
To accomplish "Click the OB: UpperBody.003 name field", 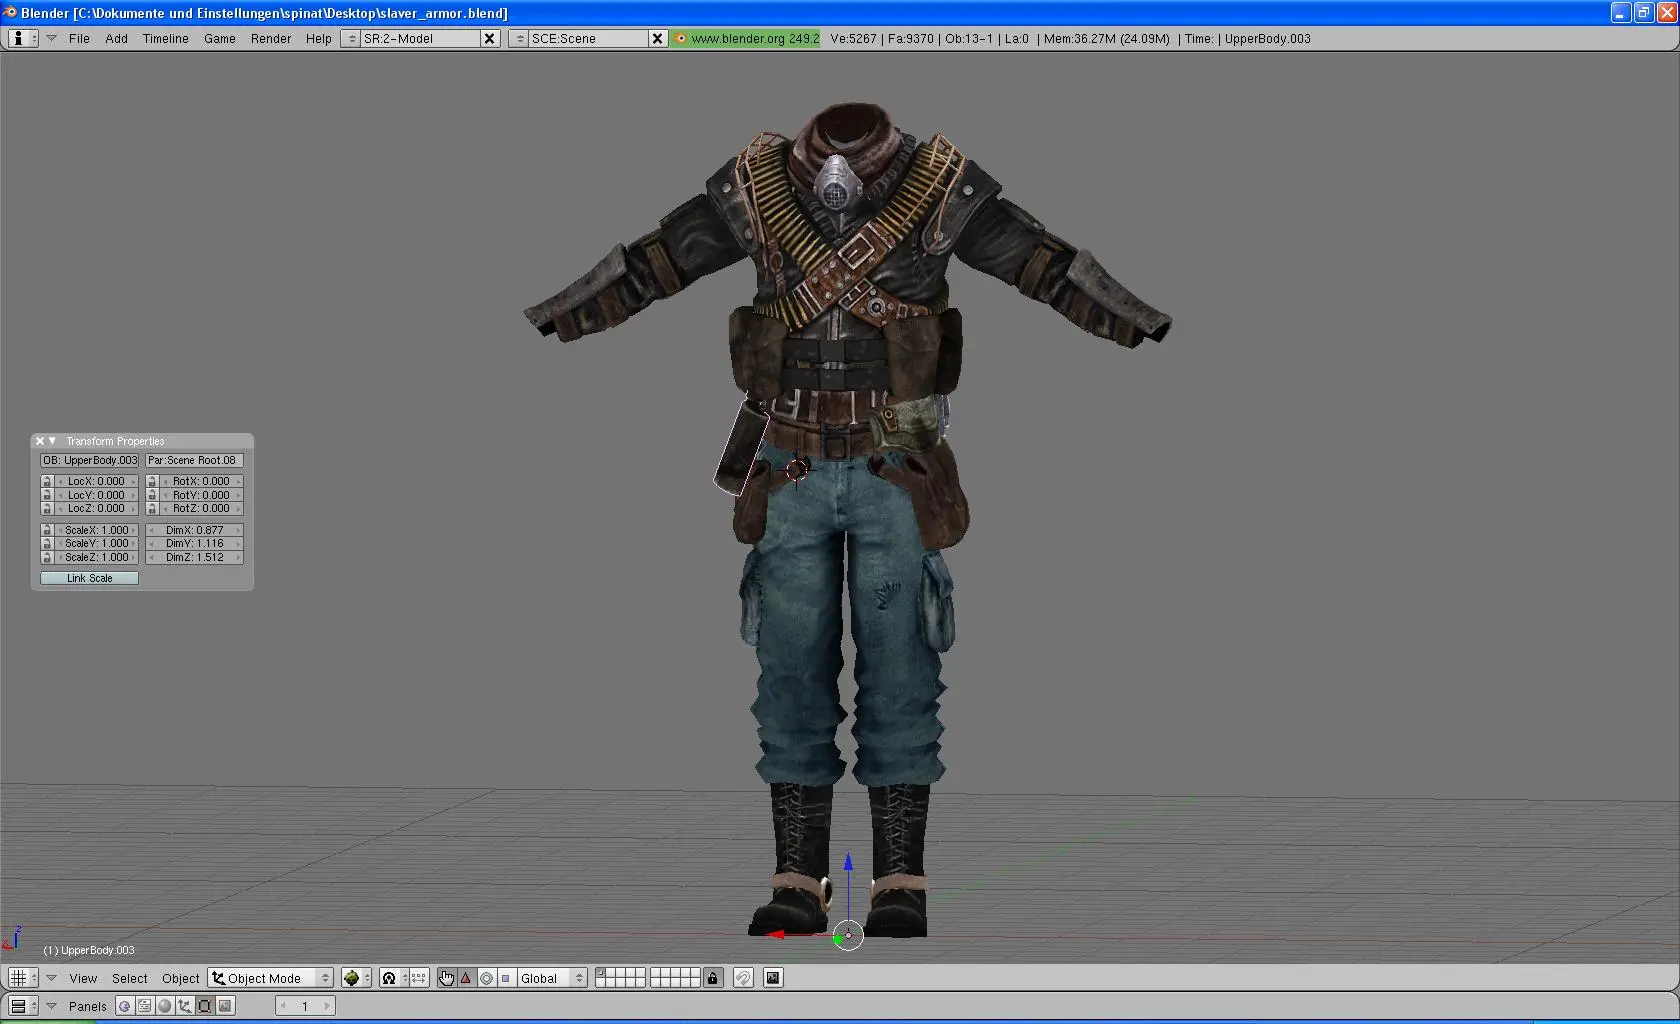I will (x=89, y=460).
